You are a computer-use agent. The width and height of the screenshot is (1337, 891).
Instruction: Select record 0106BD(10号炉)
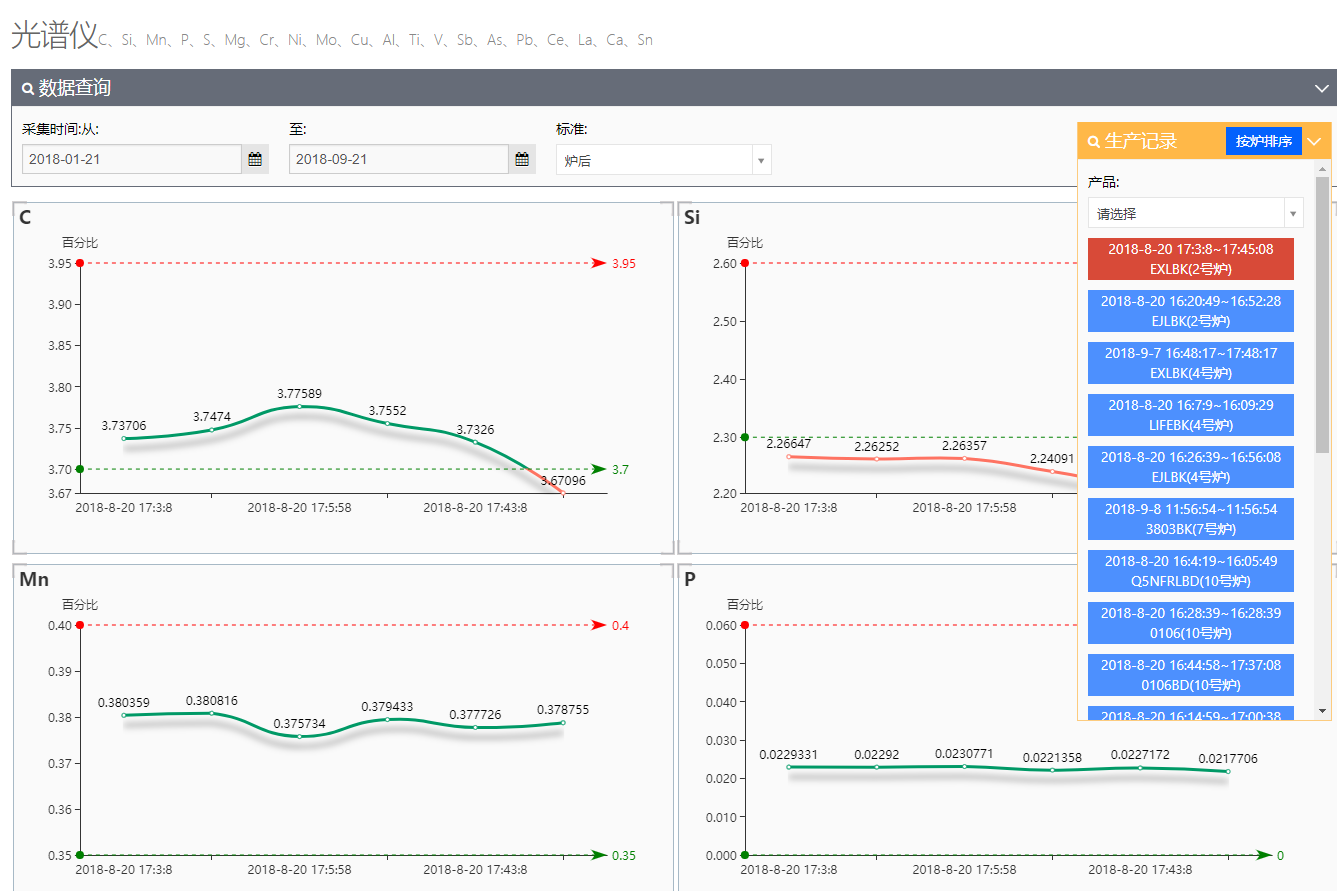tap(1191, 675)
